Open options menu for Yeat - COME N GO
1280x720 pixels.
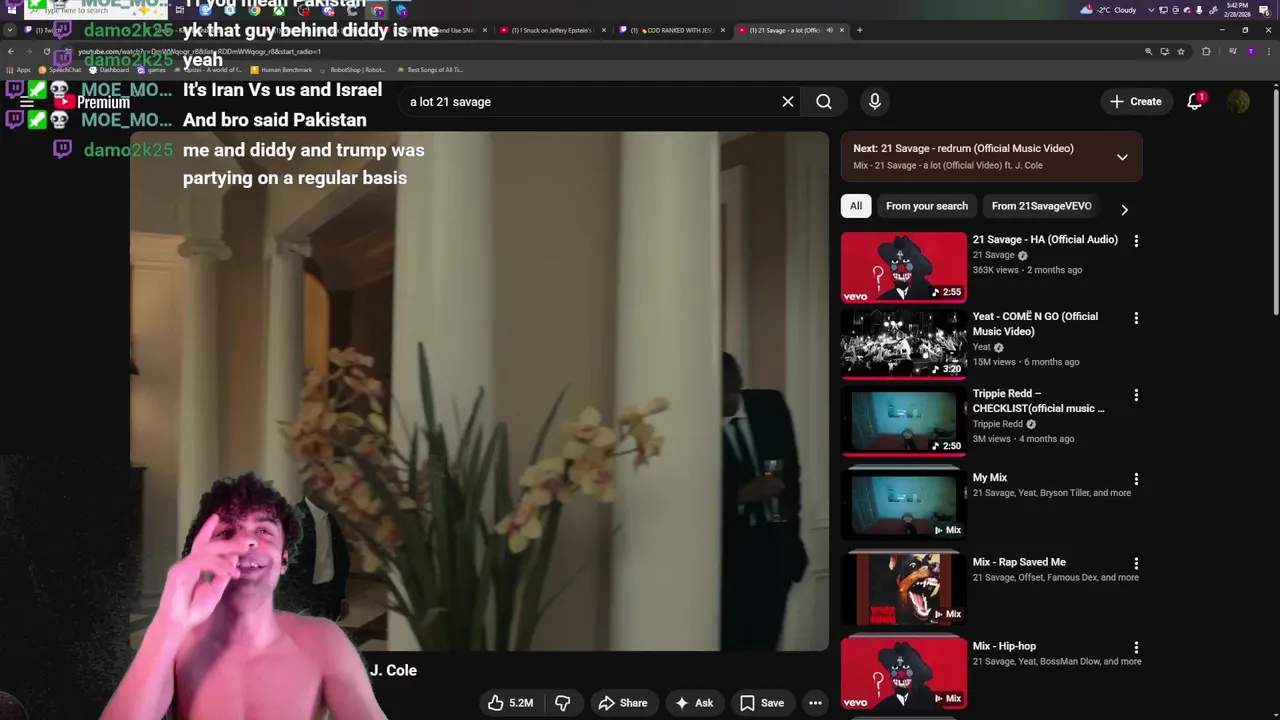click(1136, 318)
